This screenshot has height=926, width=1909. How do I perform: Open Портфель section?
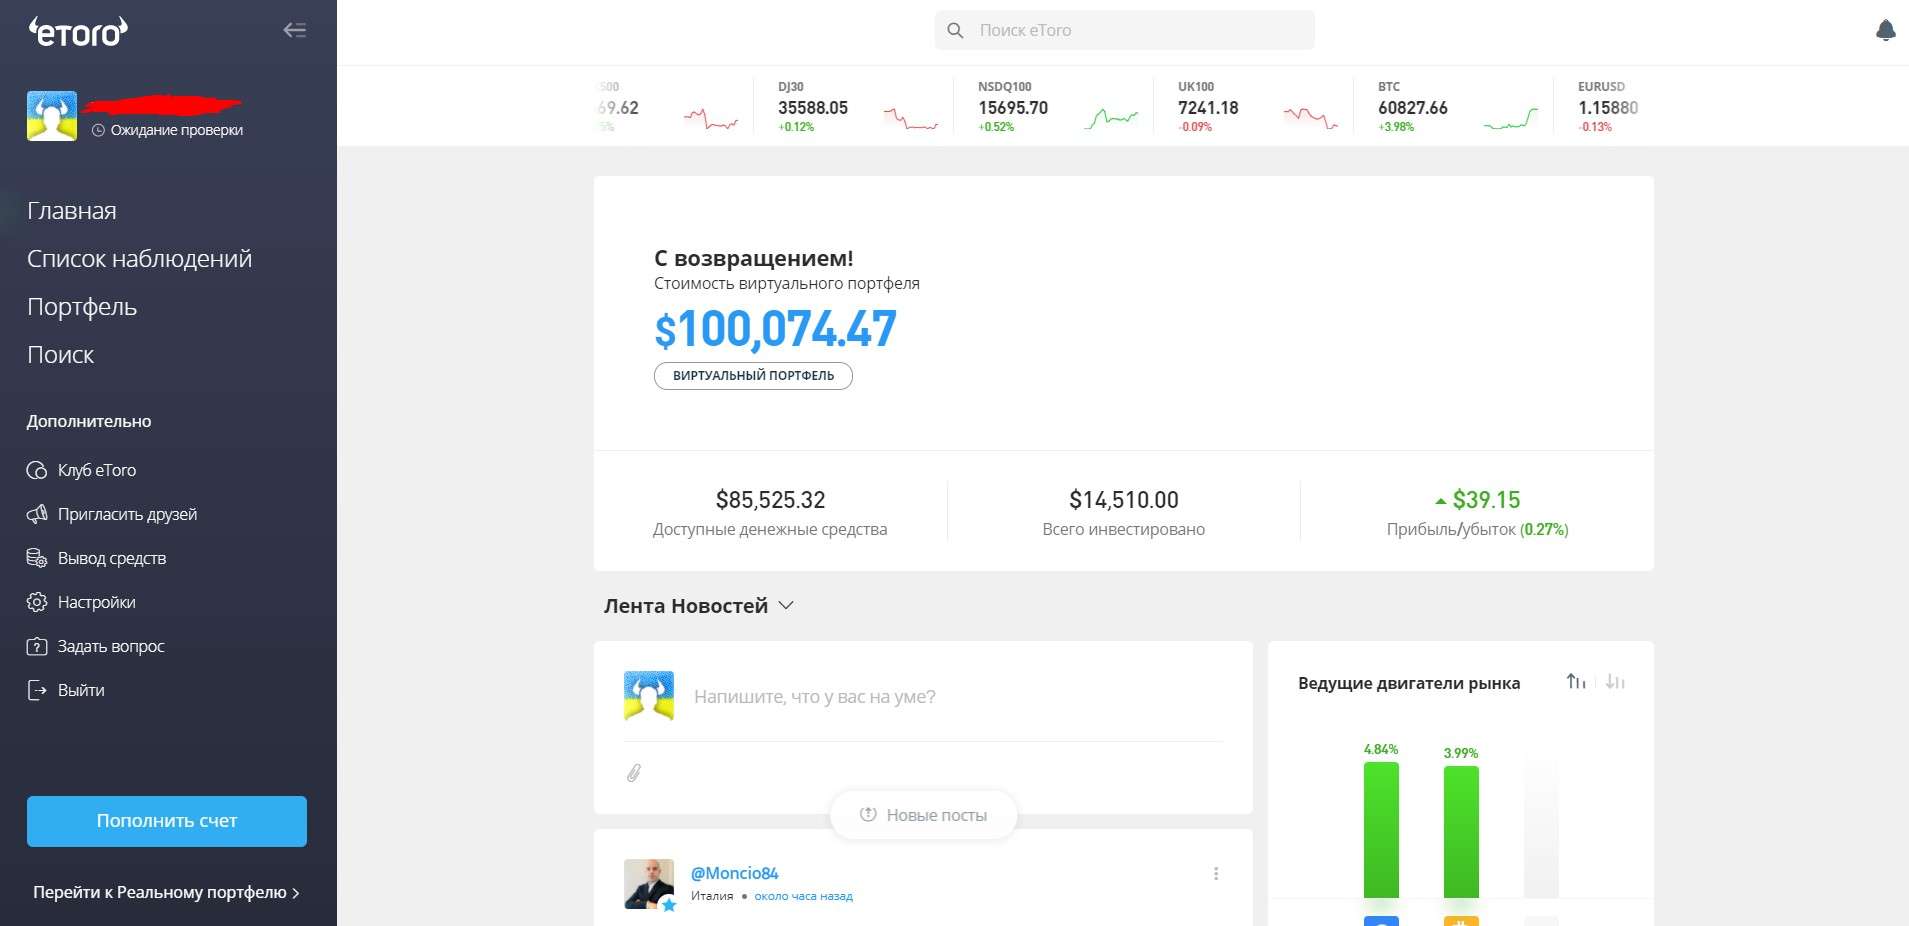(x=82, y=307)
